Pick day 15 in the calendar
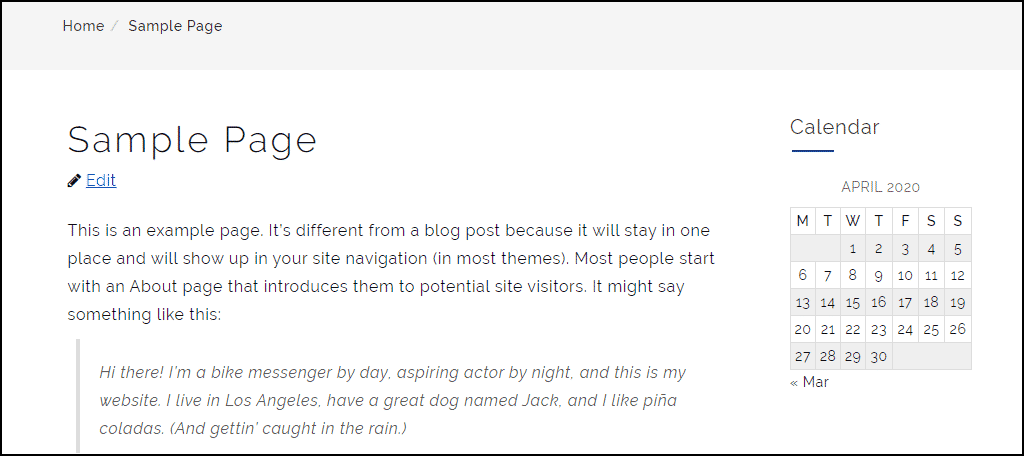This screenshot has height=456, width=1024. pos(853,302)
